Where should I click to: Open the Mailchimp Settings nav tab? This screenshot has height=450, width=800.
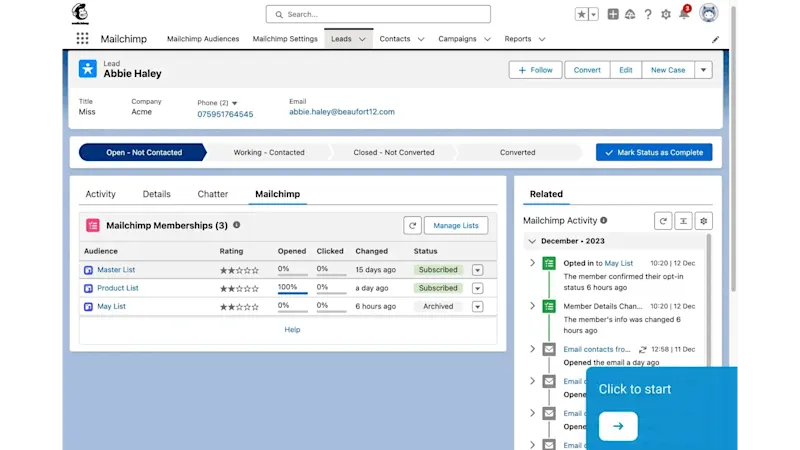(285, 39)
